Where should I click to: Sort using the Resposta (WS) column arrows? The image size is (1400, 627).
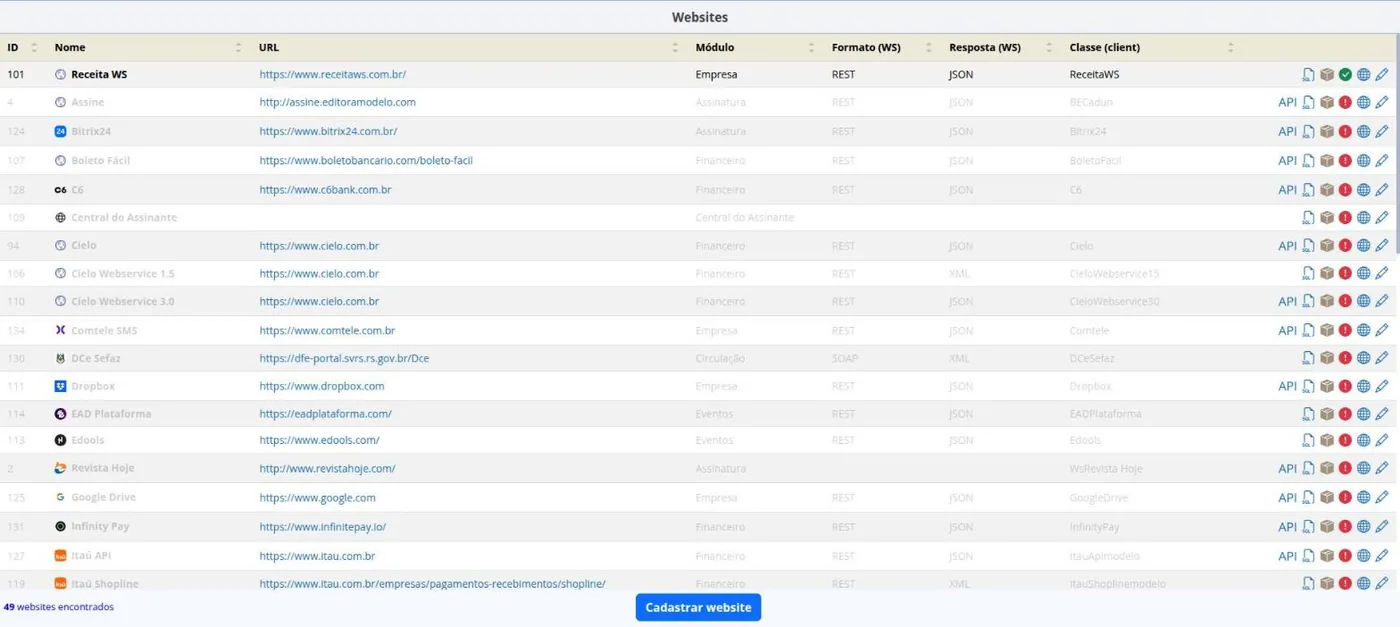(1049, 47)
